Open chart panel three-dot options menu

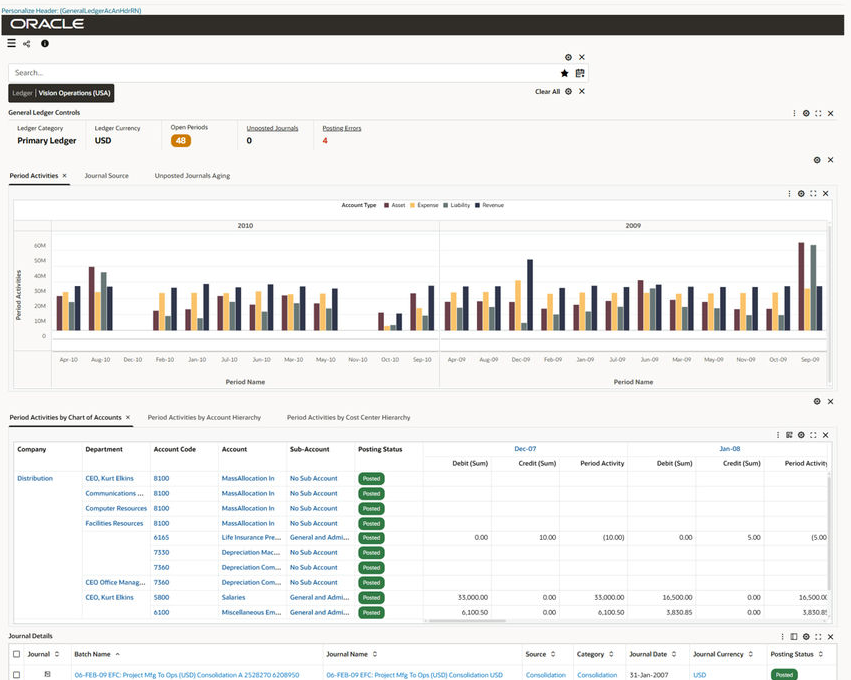(x=789, y=194)
